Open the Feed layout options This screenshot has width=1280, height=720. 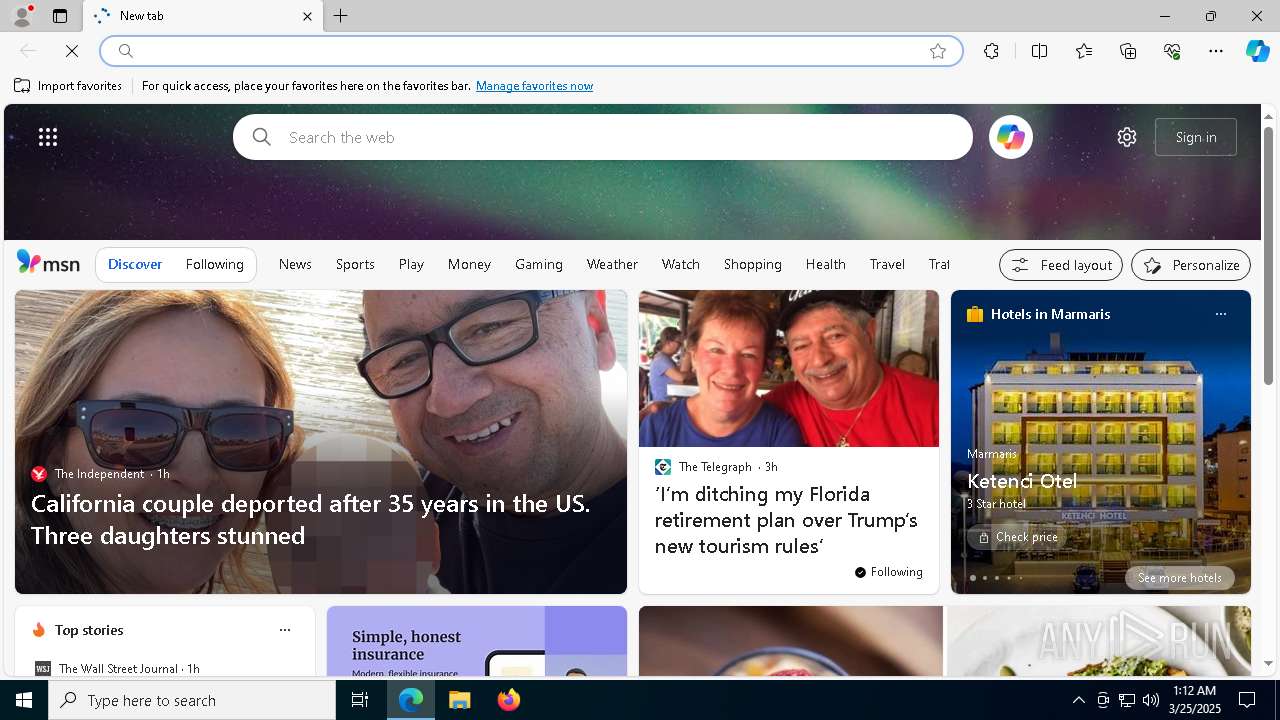click(x=1061, y=265)
